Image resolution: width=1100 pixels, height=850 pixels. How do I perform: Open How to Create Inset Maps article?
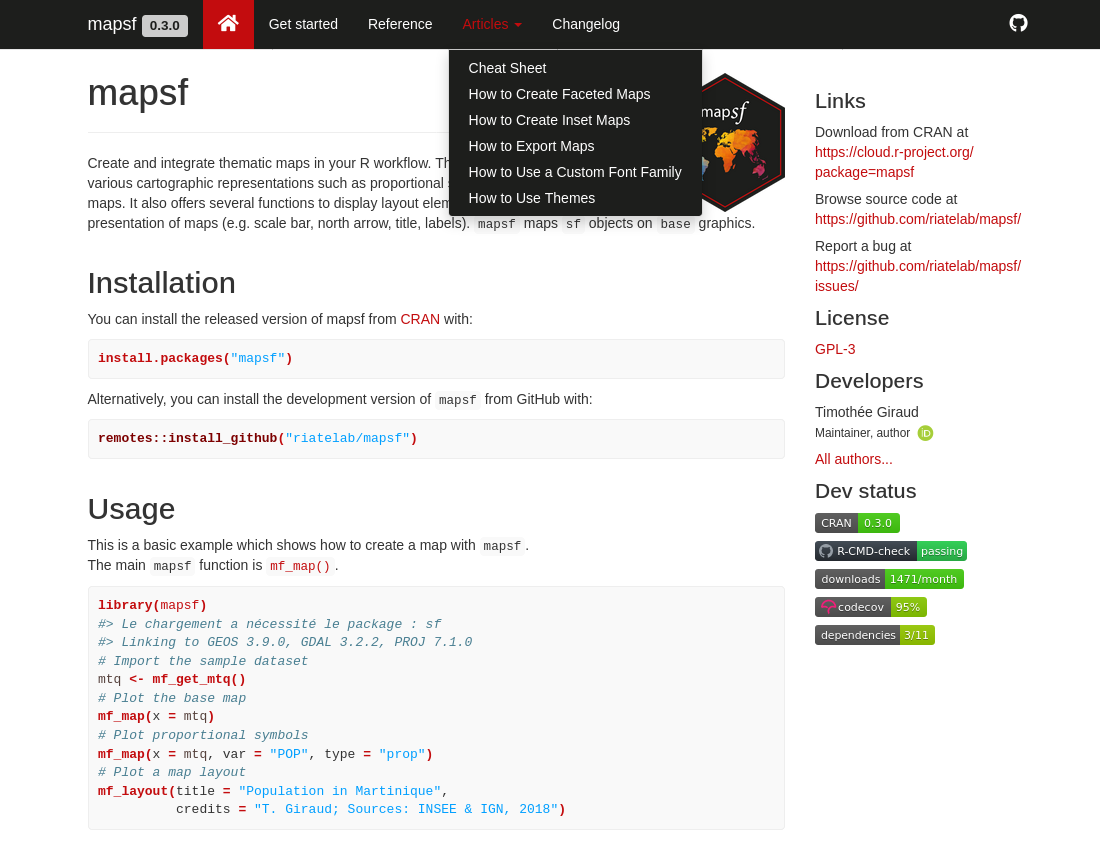point(549,120)
